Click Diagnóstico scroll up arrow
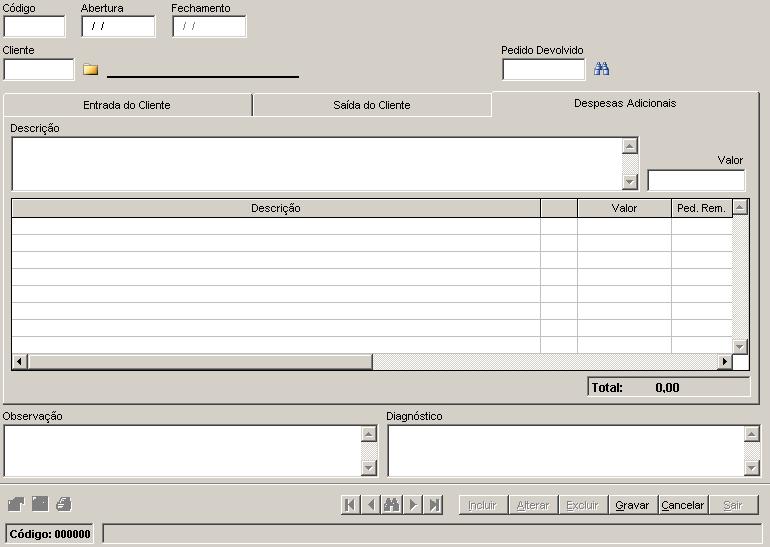 752,434
